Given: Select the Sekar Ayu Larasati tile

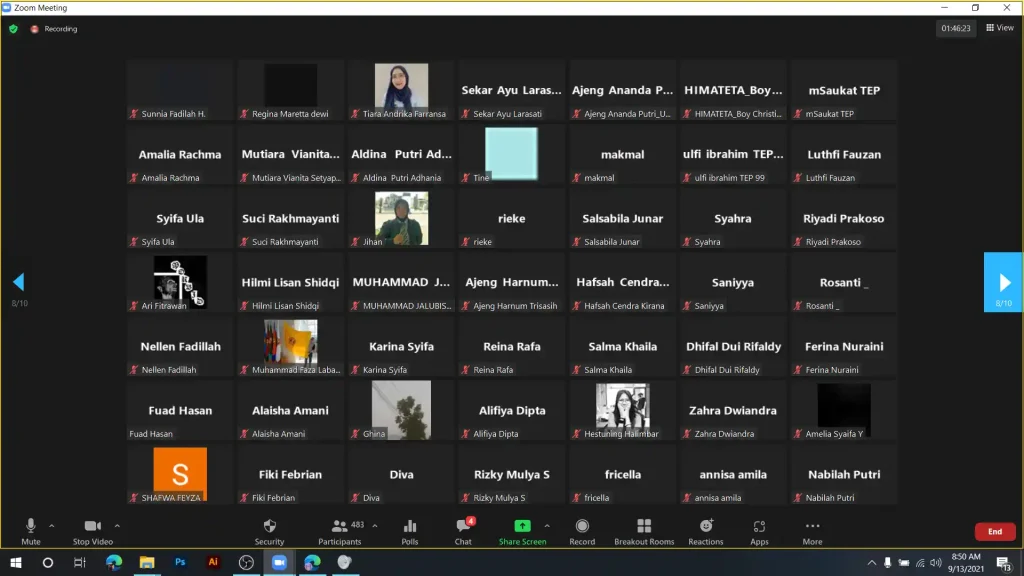Looking at the screenshot, I should click(x=511, y=91).
